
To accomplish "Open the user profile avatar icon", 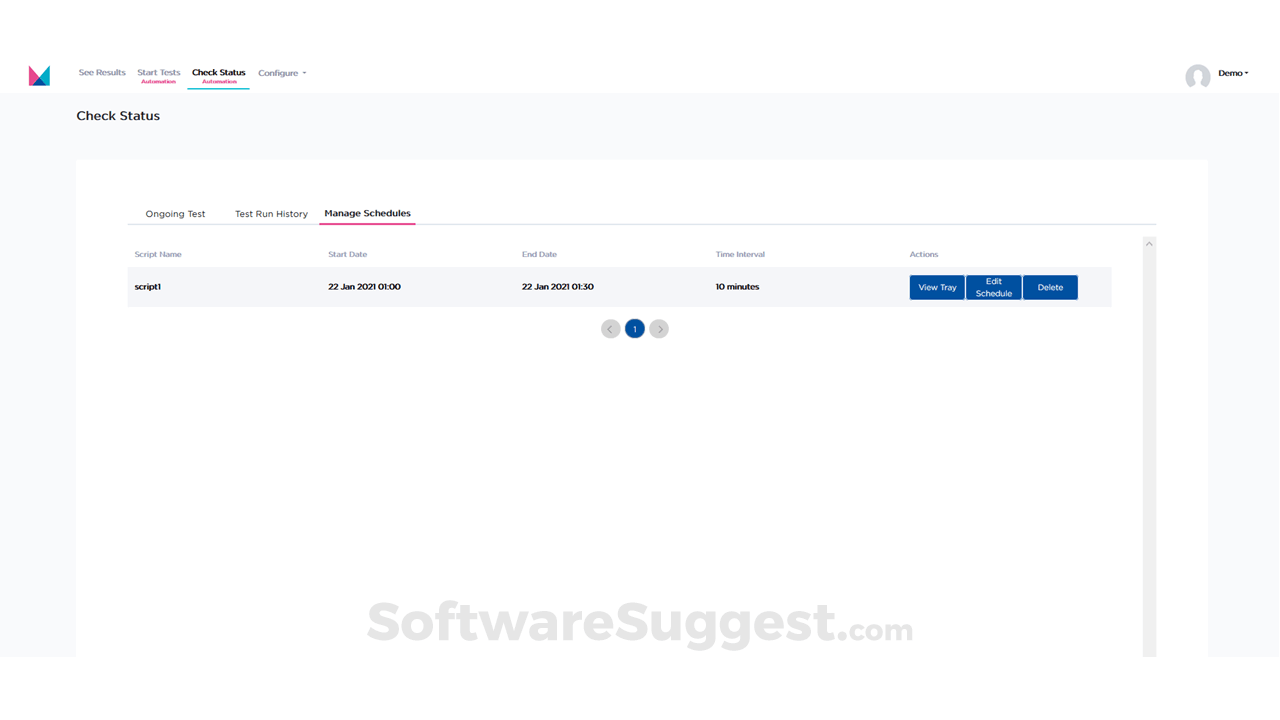I will (x=1197, y=76).
